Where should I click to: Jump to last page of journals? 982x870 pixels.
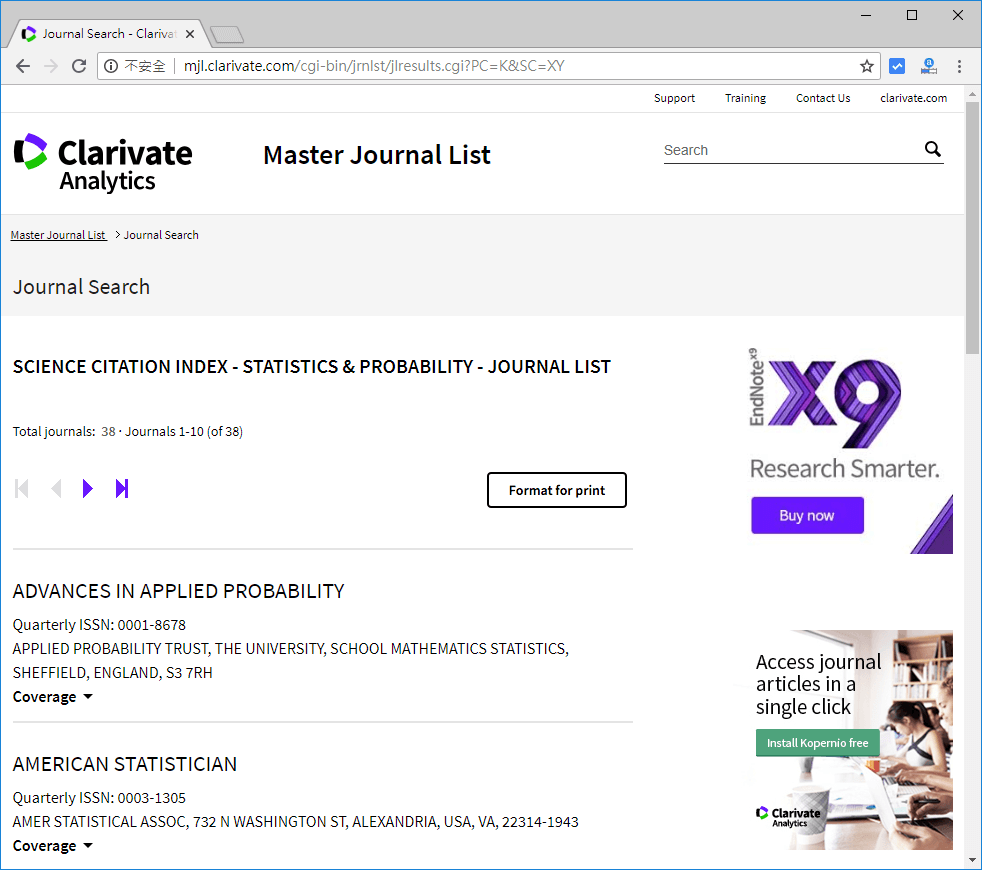tap(122, 489)
